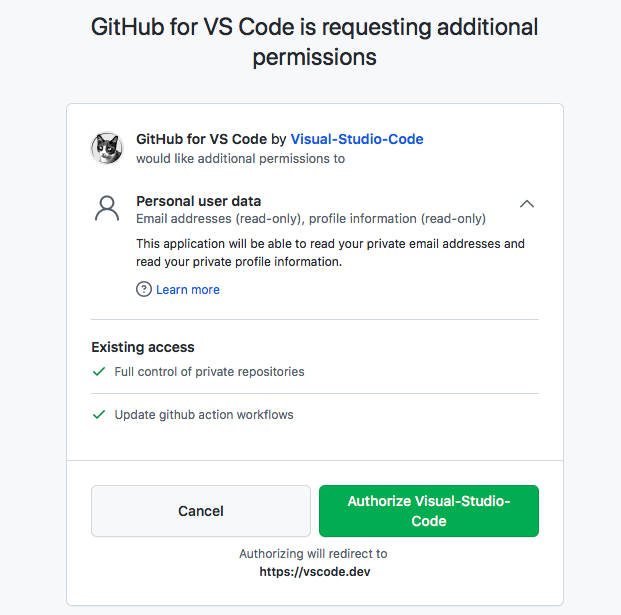
Task: Select the Full control of private repositories entry
Action: [x=209, y=371]
